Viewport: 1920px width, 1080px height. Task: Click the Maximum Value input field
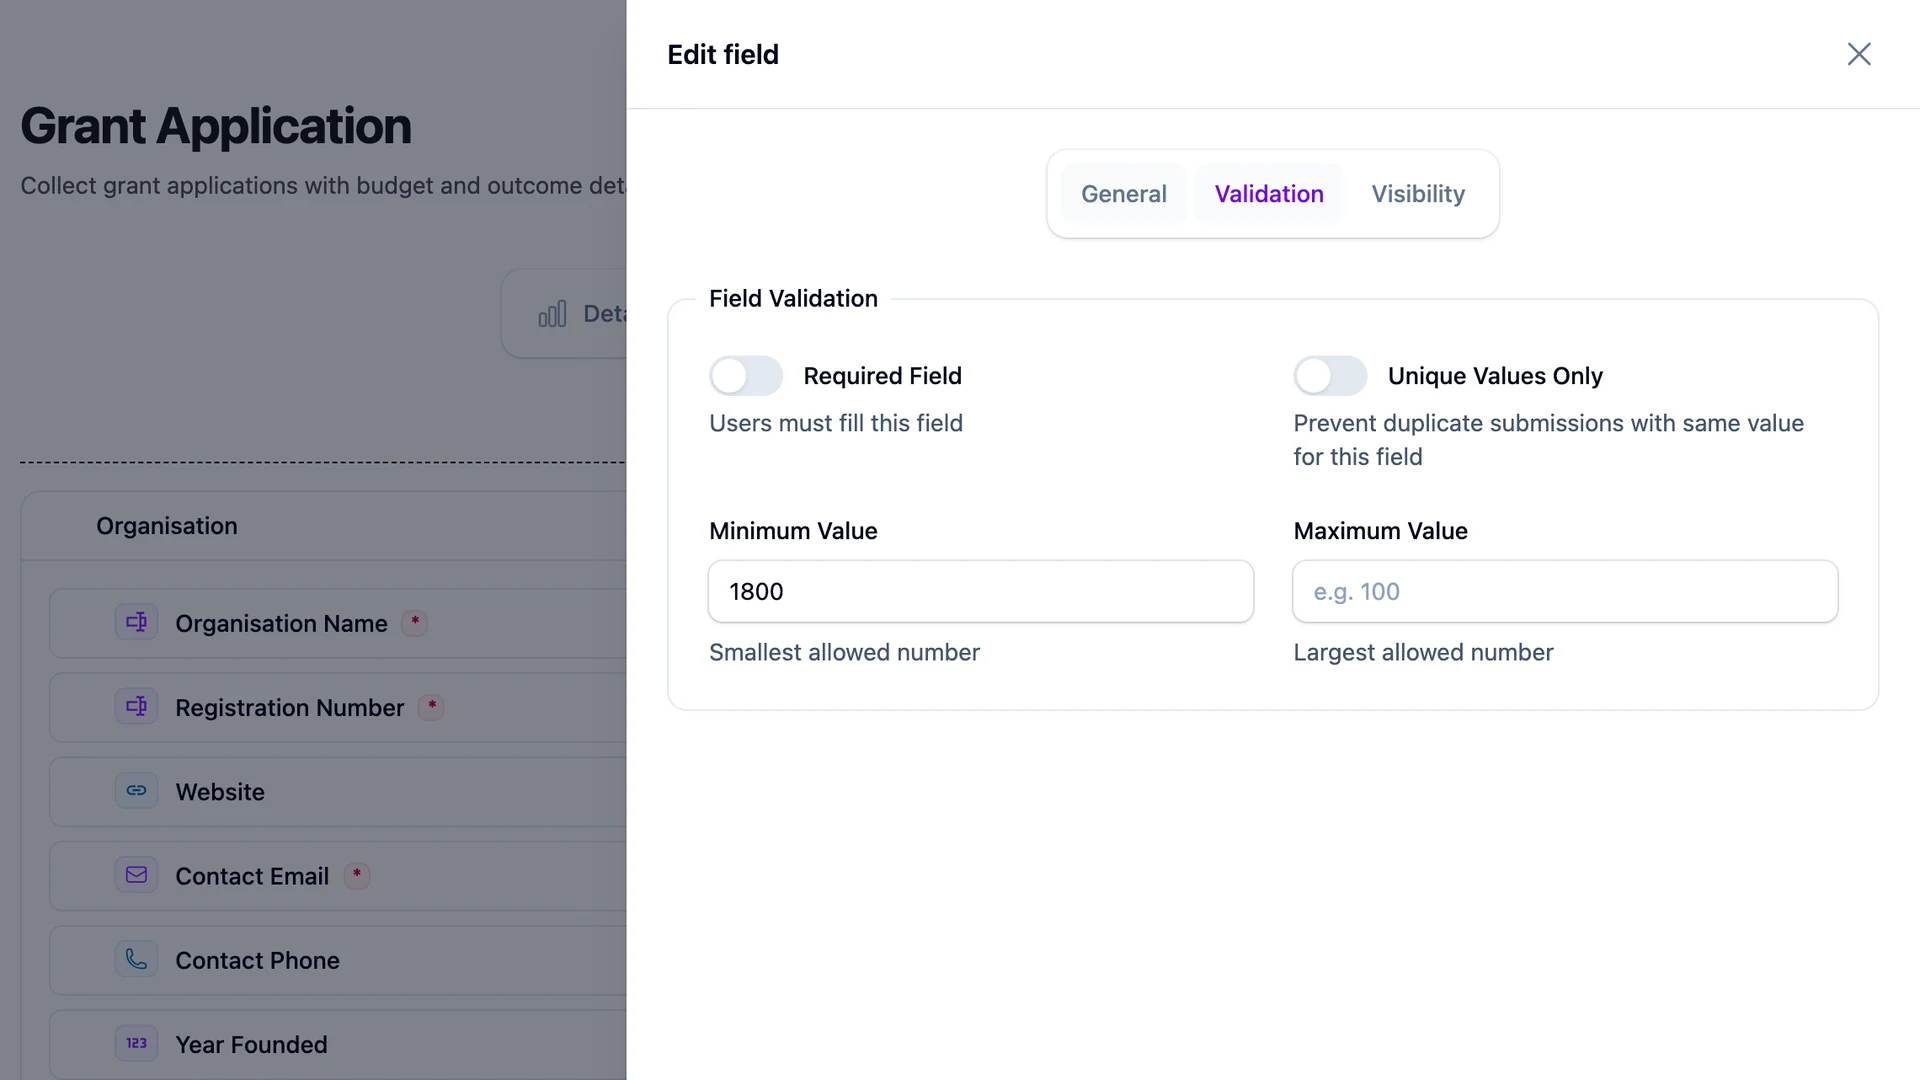(1565, 592)
